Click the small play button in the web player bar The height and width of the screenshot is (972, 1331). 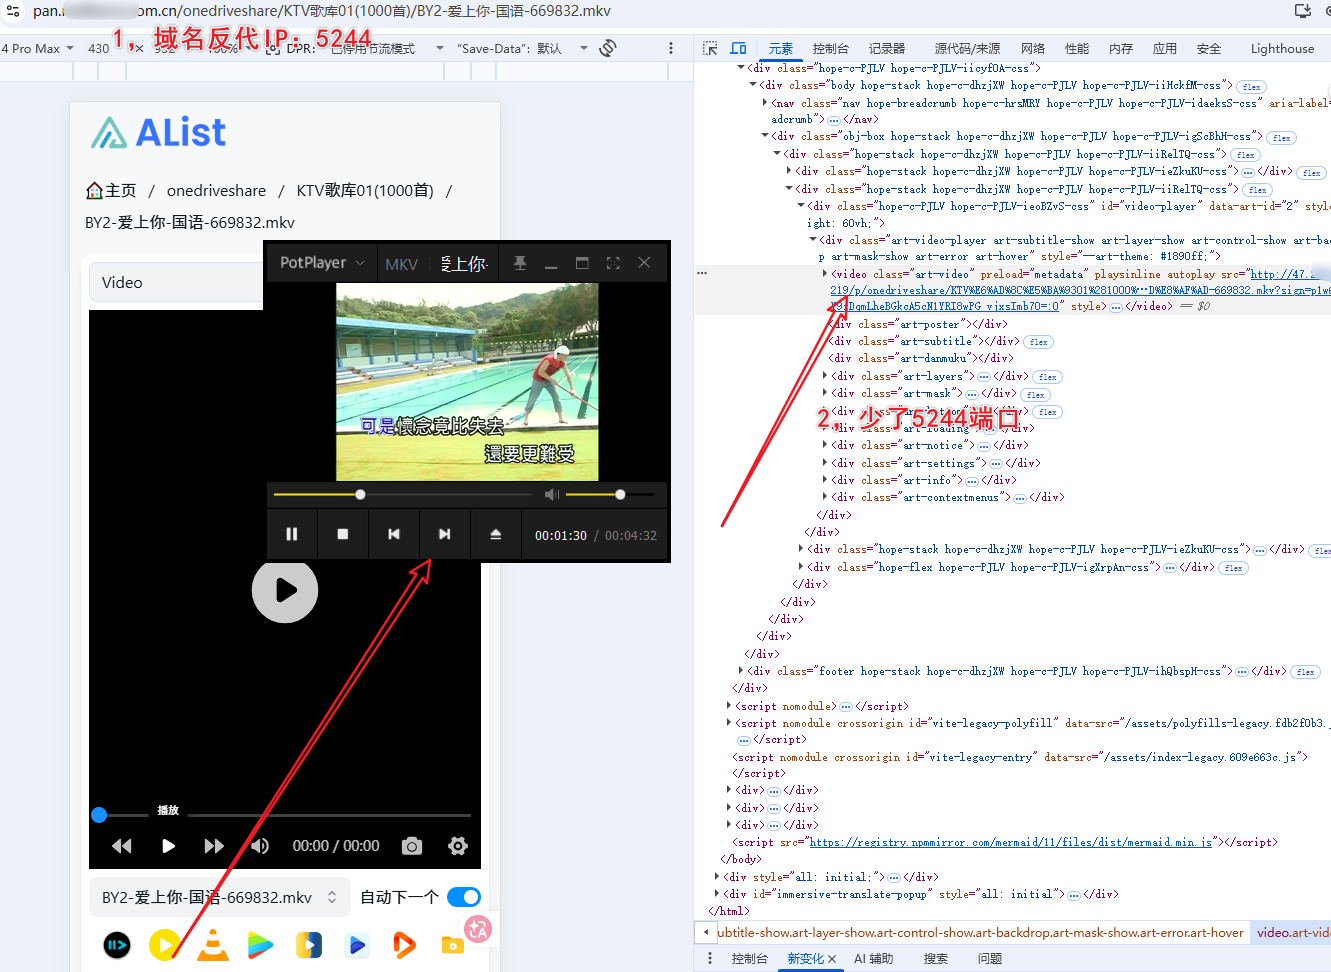coord(168,846)
